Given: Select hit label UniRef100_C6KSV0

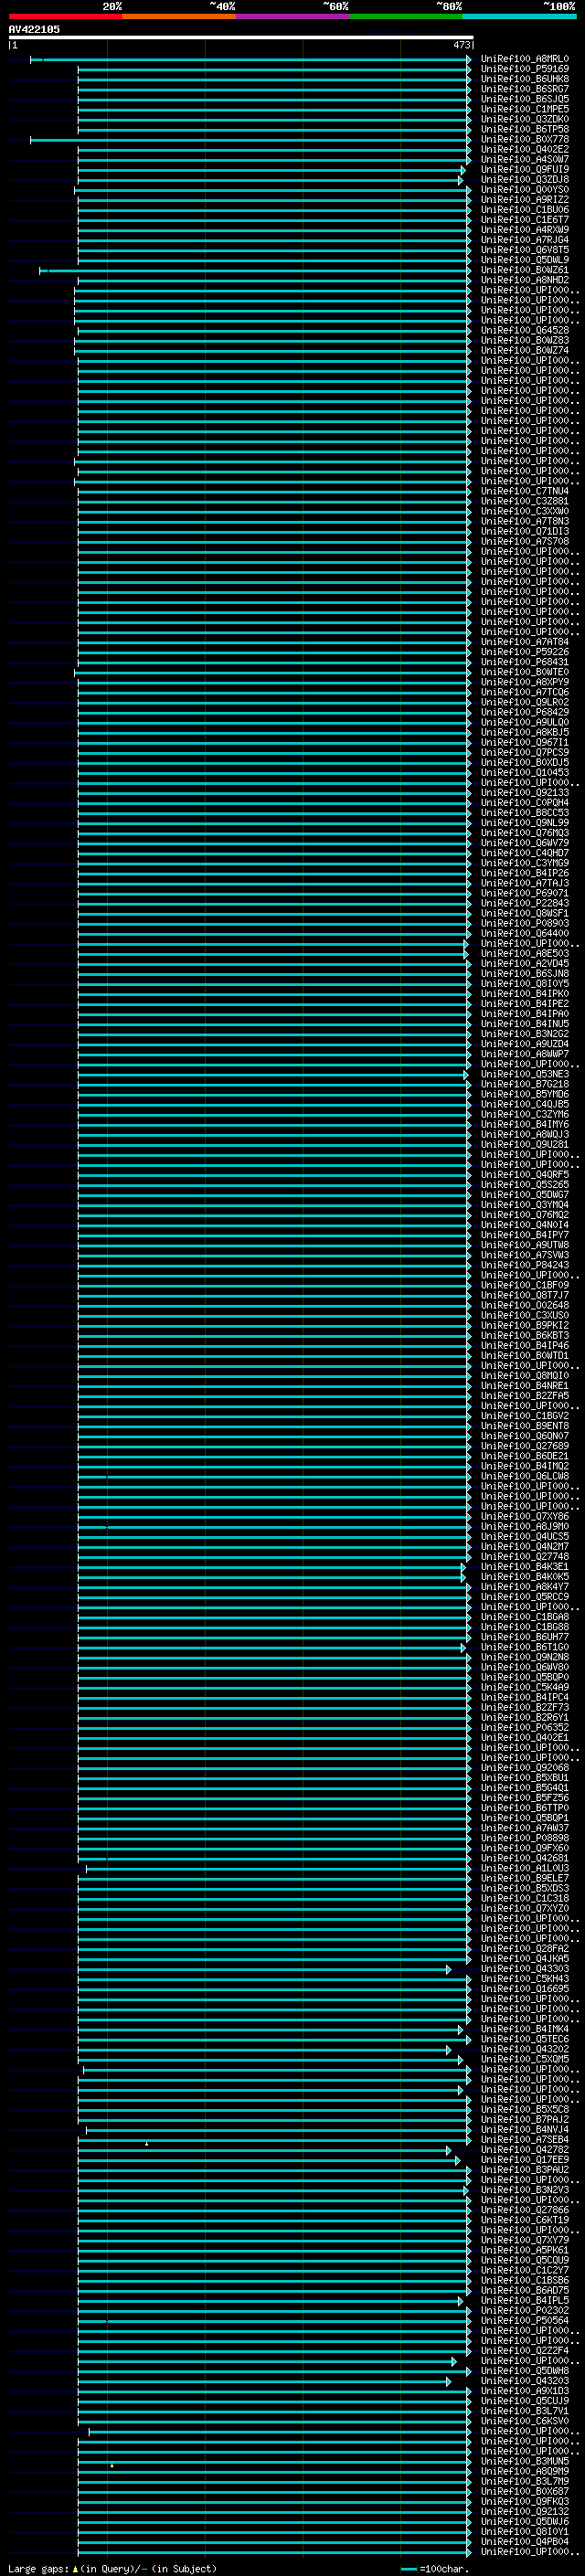Looking at the screenshot, I should click(524, 2421).
